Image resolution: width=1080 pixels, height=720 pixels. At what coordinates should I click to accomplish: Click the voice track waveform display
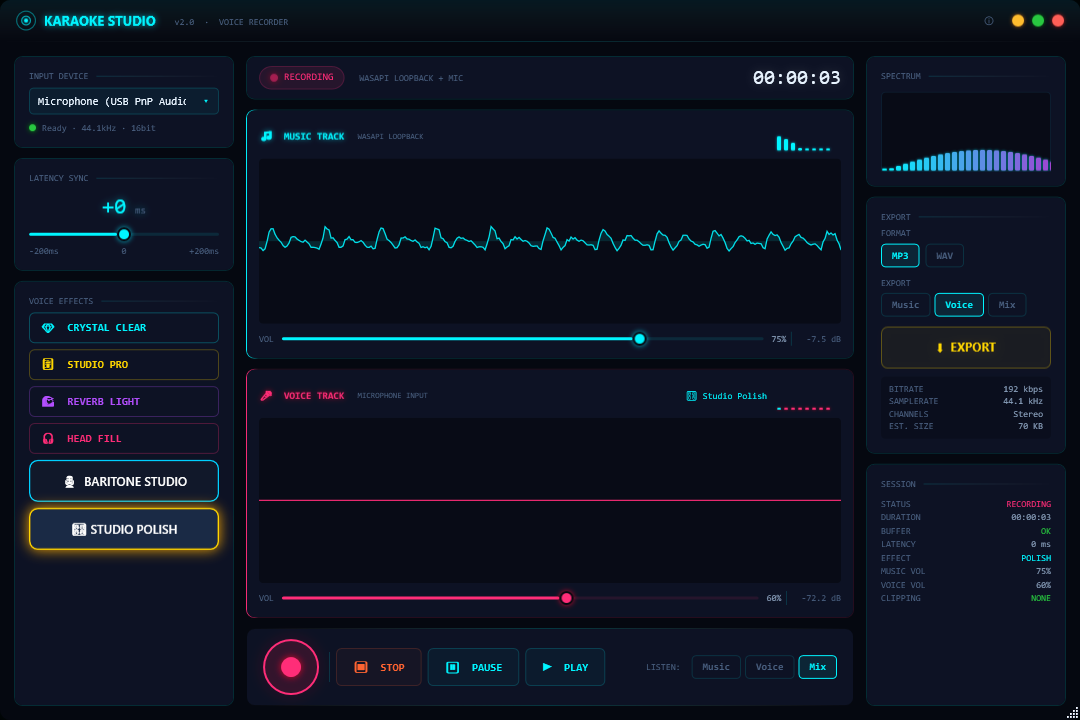(x=550, y=501)
